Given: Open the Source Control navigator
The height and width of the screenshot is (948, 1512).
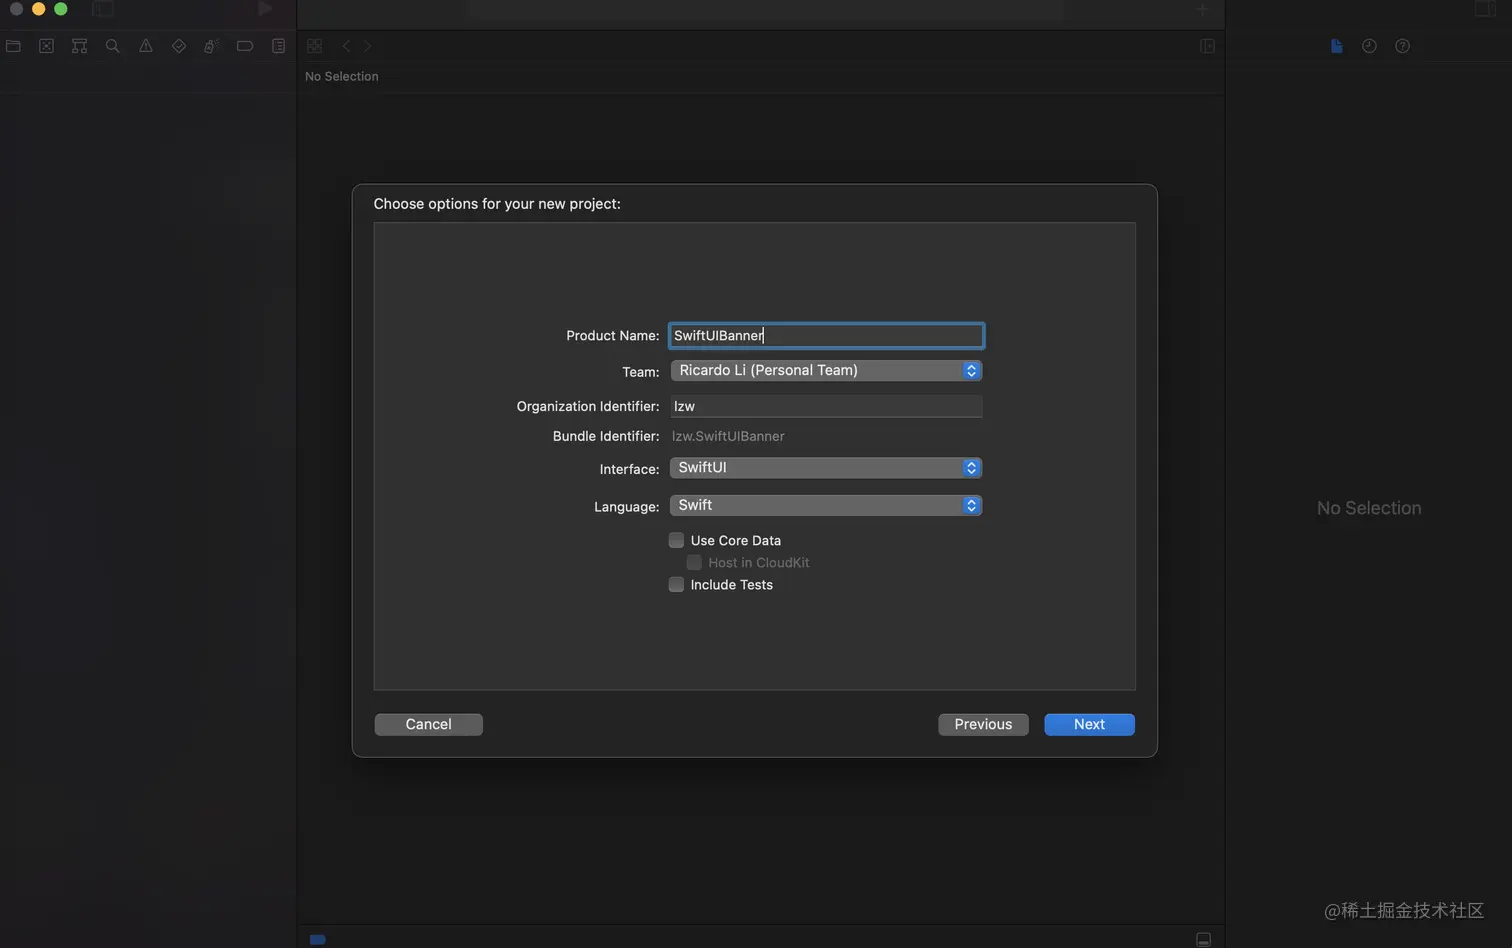Looking at the screenshot, I should [x=46, y=46].
